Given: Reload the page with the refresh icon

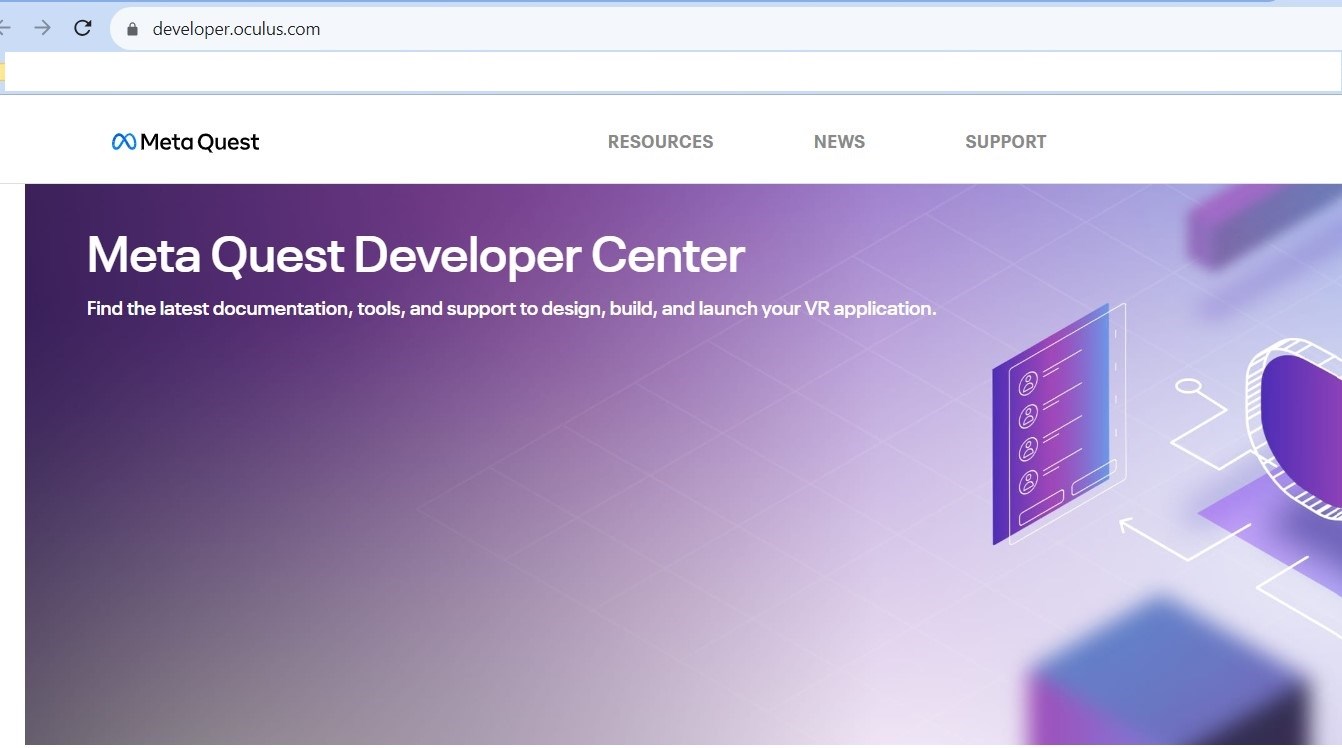Looking at the screenshot, I should (84, 28).
